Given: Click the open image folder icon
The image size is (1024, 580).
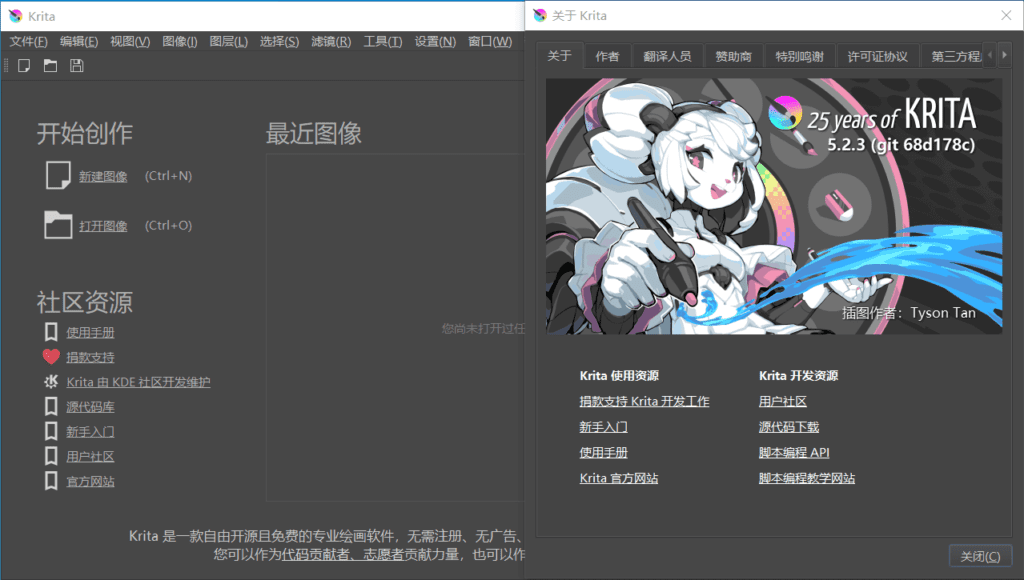Looking at the screenshot, I should pyautogui.click(x=58, y=225).
